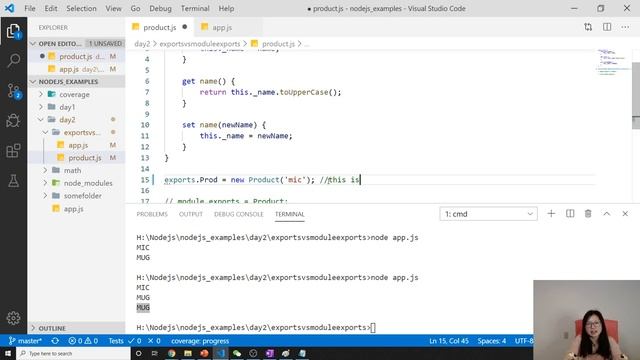Click the master branch status item
Viewport: 640px width, 360px height.
25,341
